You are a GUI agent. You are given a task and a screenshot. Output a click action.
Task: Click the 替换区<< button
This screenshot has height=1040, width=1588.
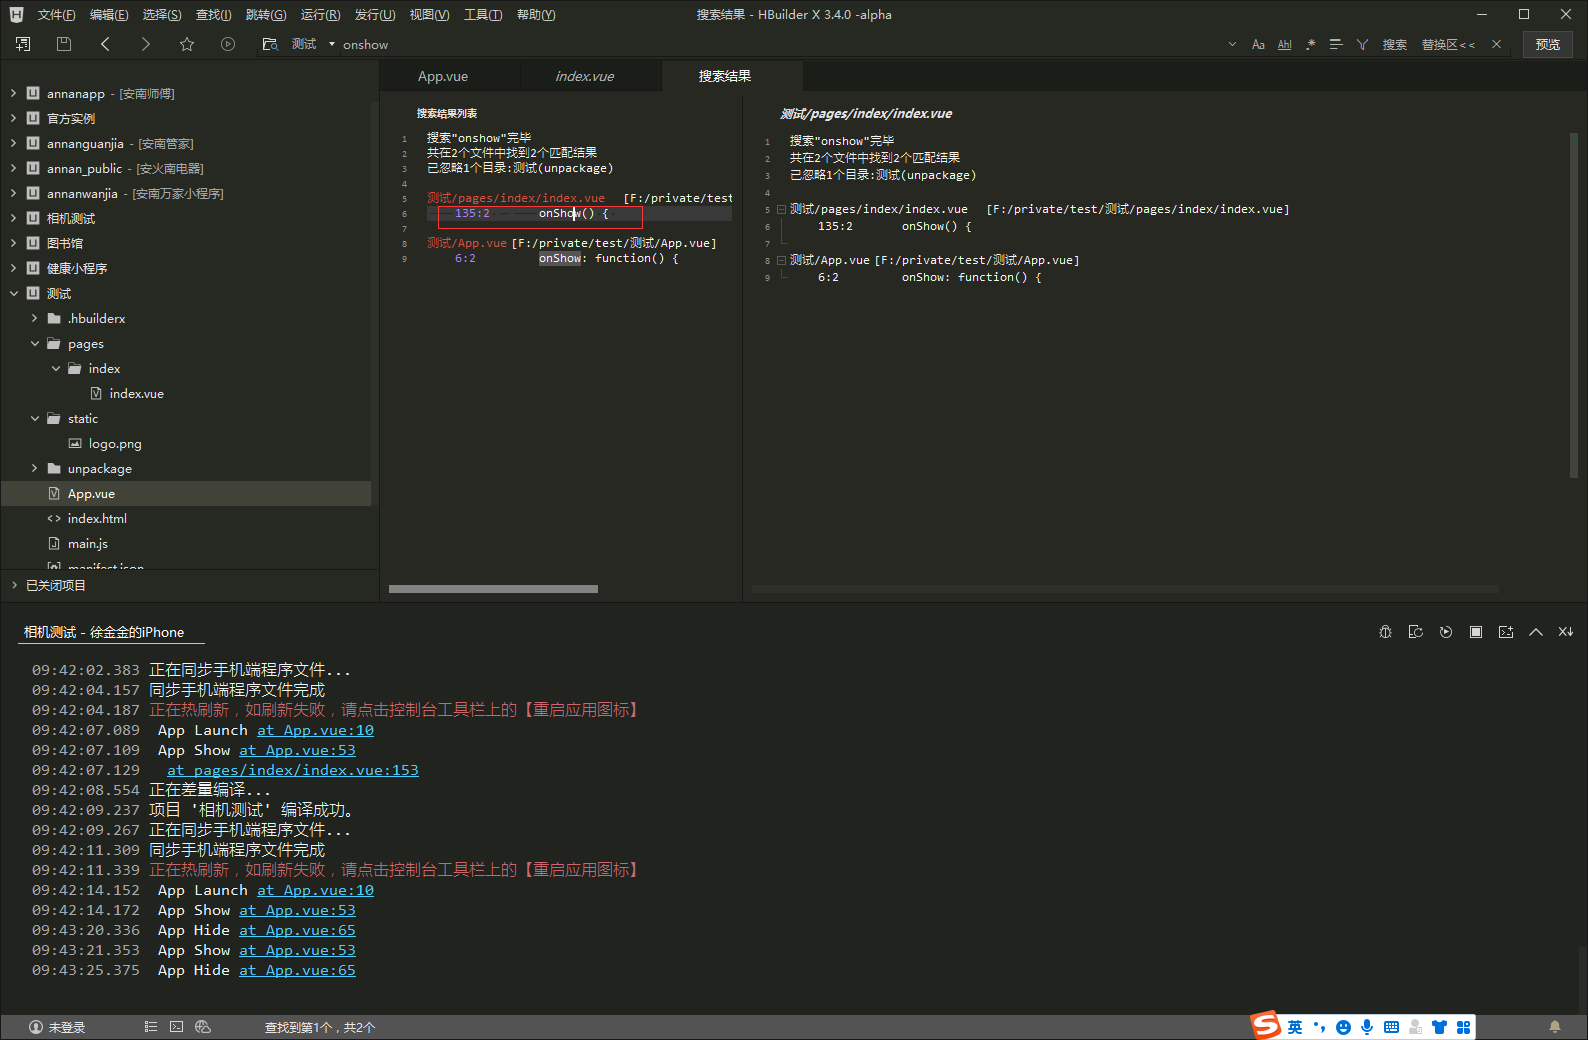pos(1448,45)
